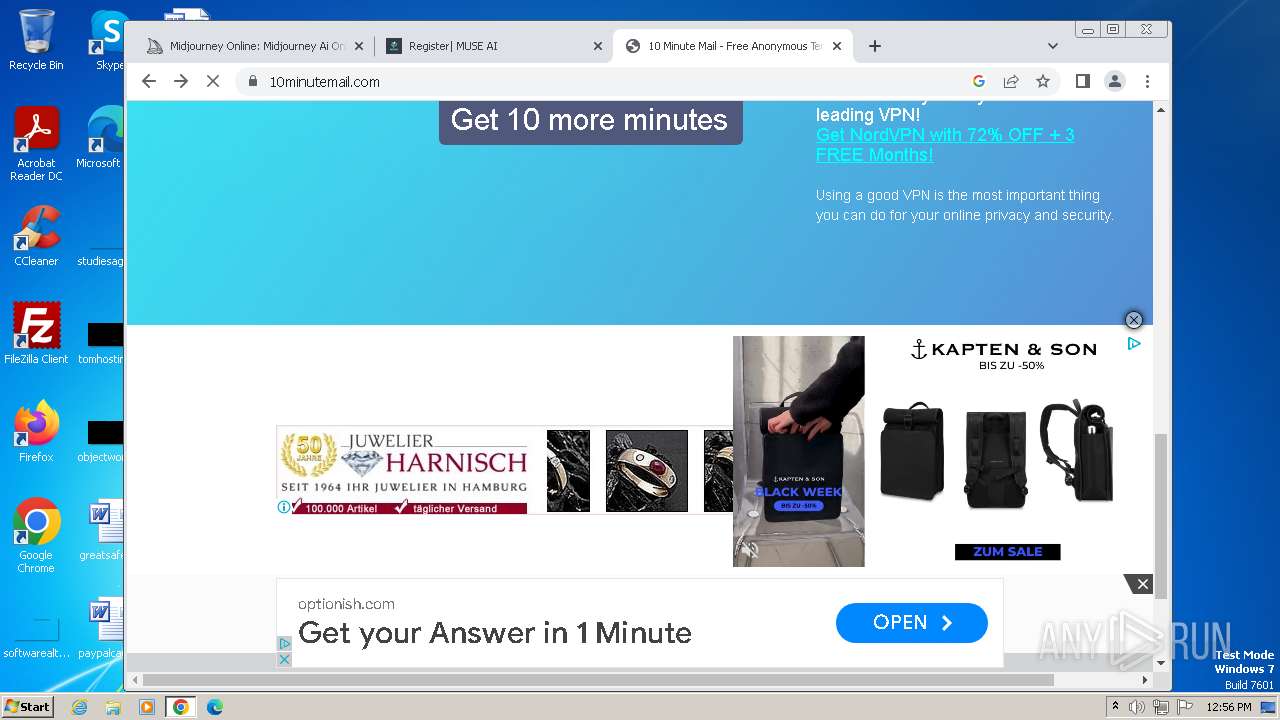Open Windows Media Player taskbar icon
The height and width of the screenshot is (720, 1280).
pyautogui.click(x=147, y=707)
